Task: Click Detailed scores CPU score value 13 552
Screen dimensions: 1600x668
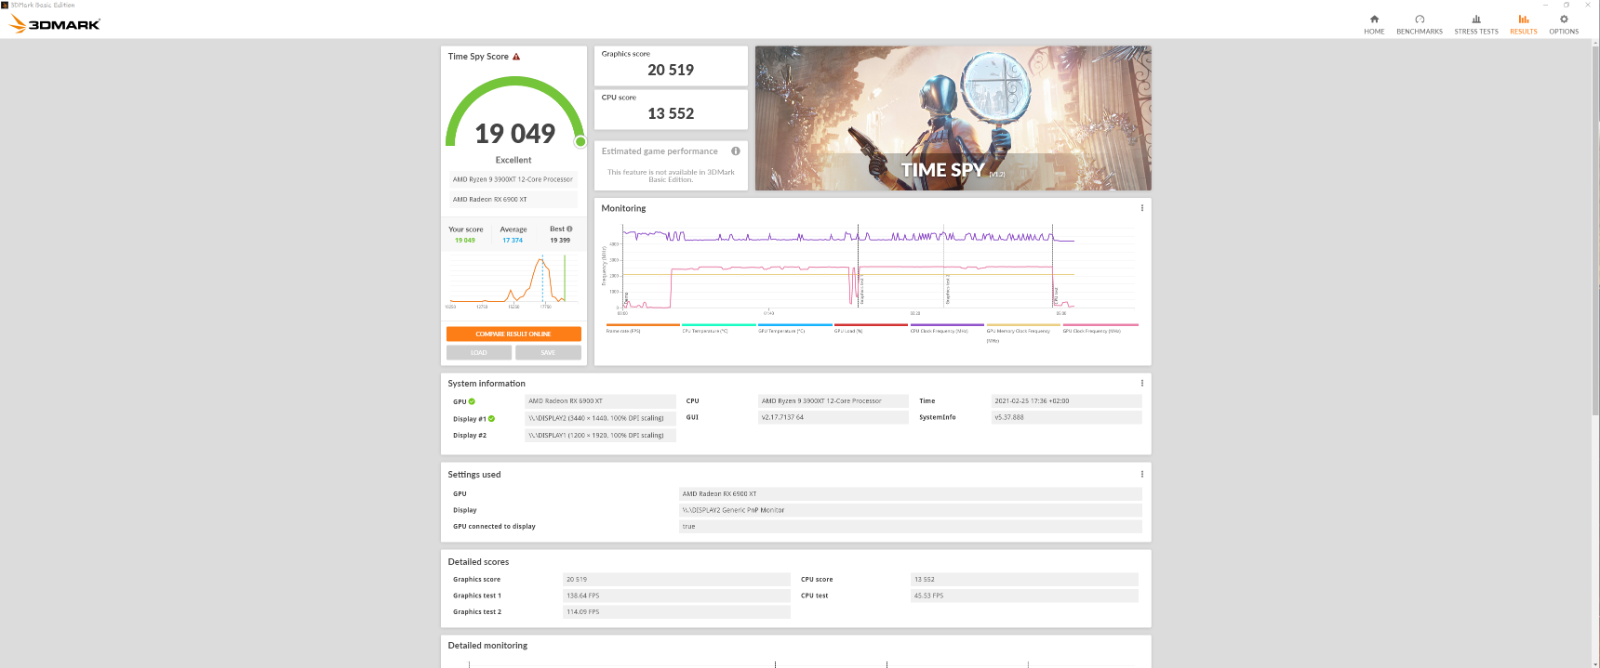Action: tap(1024, 579)
